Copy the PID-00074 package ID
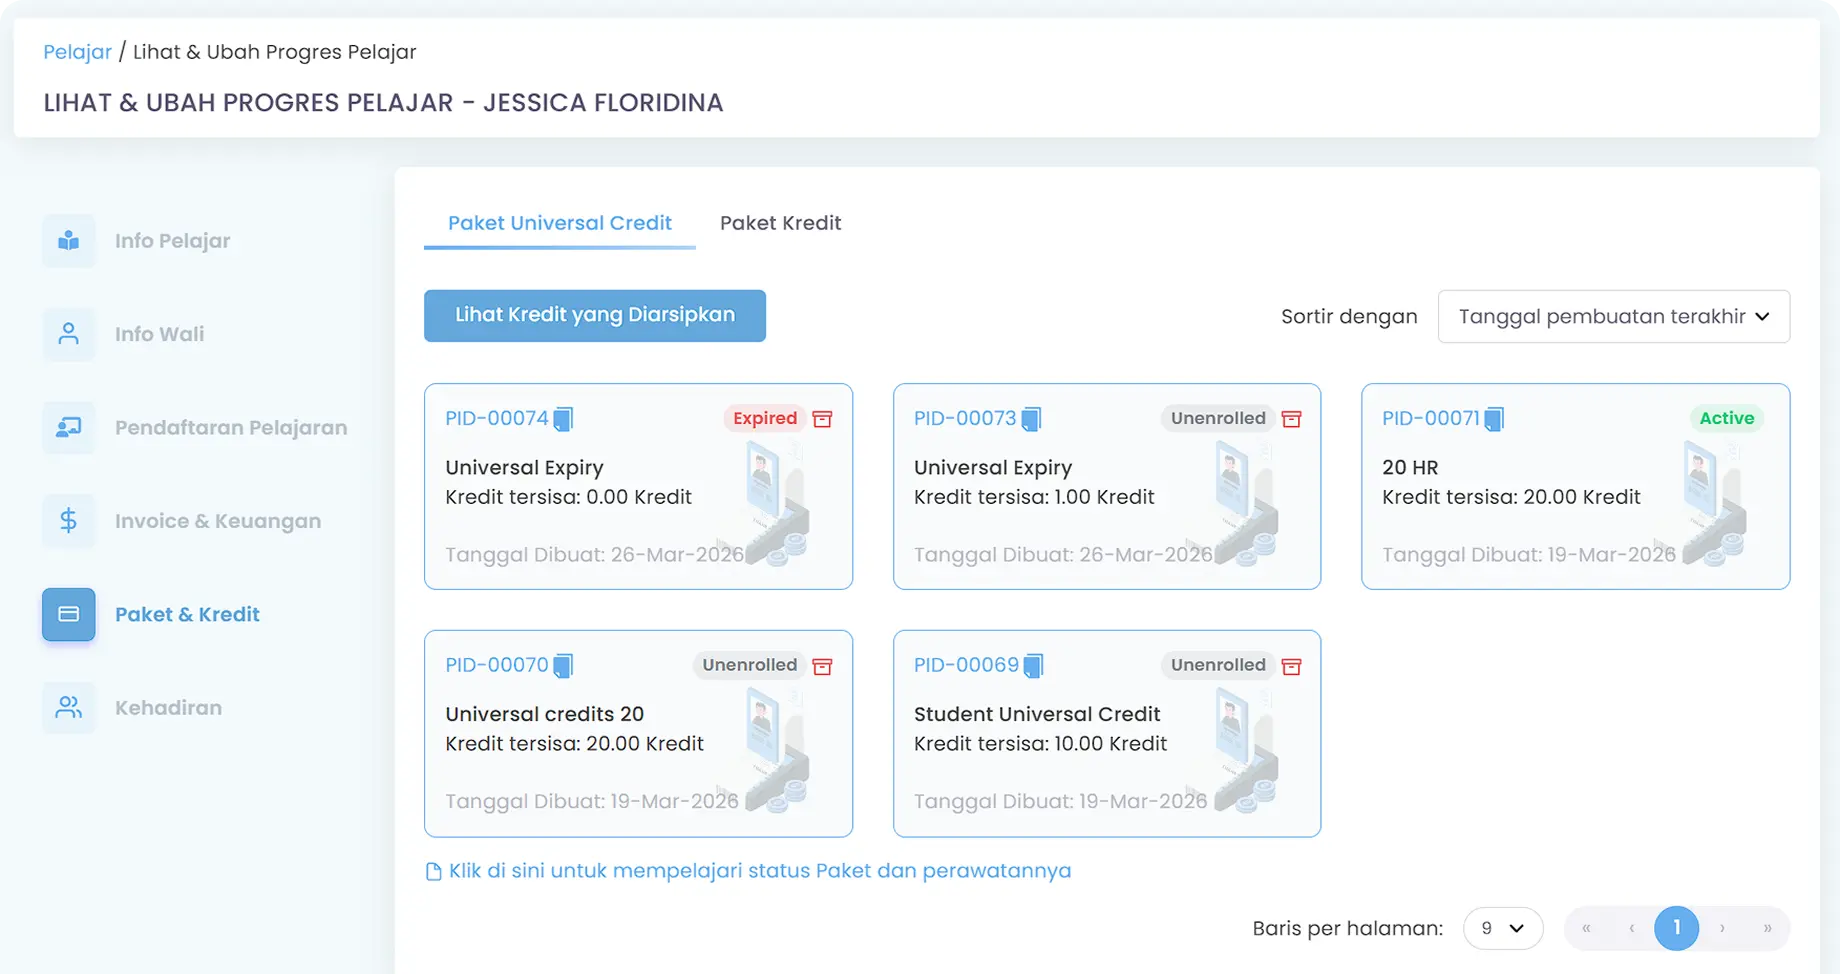Viewport: 1840px width, 974px height. [x=563, y=419]
